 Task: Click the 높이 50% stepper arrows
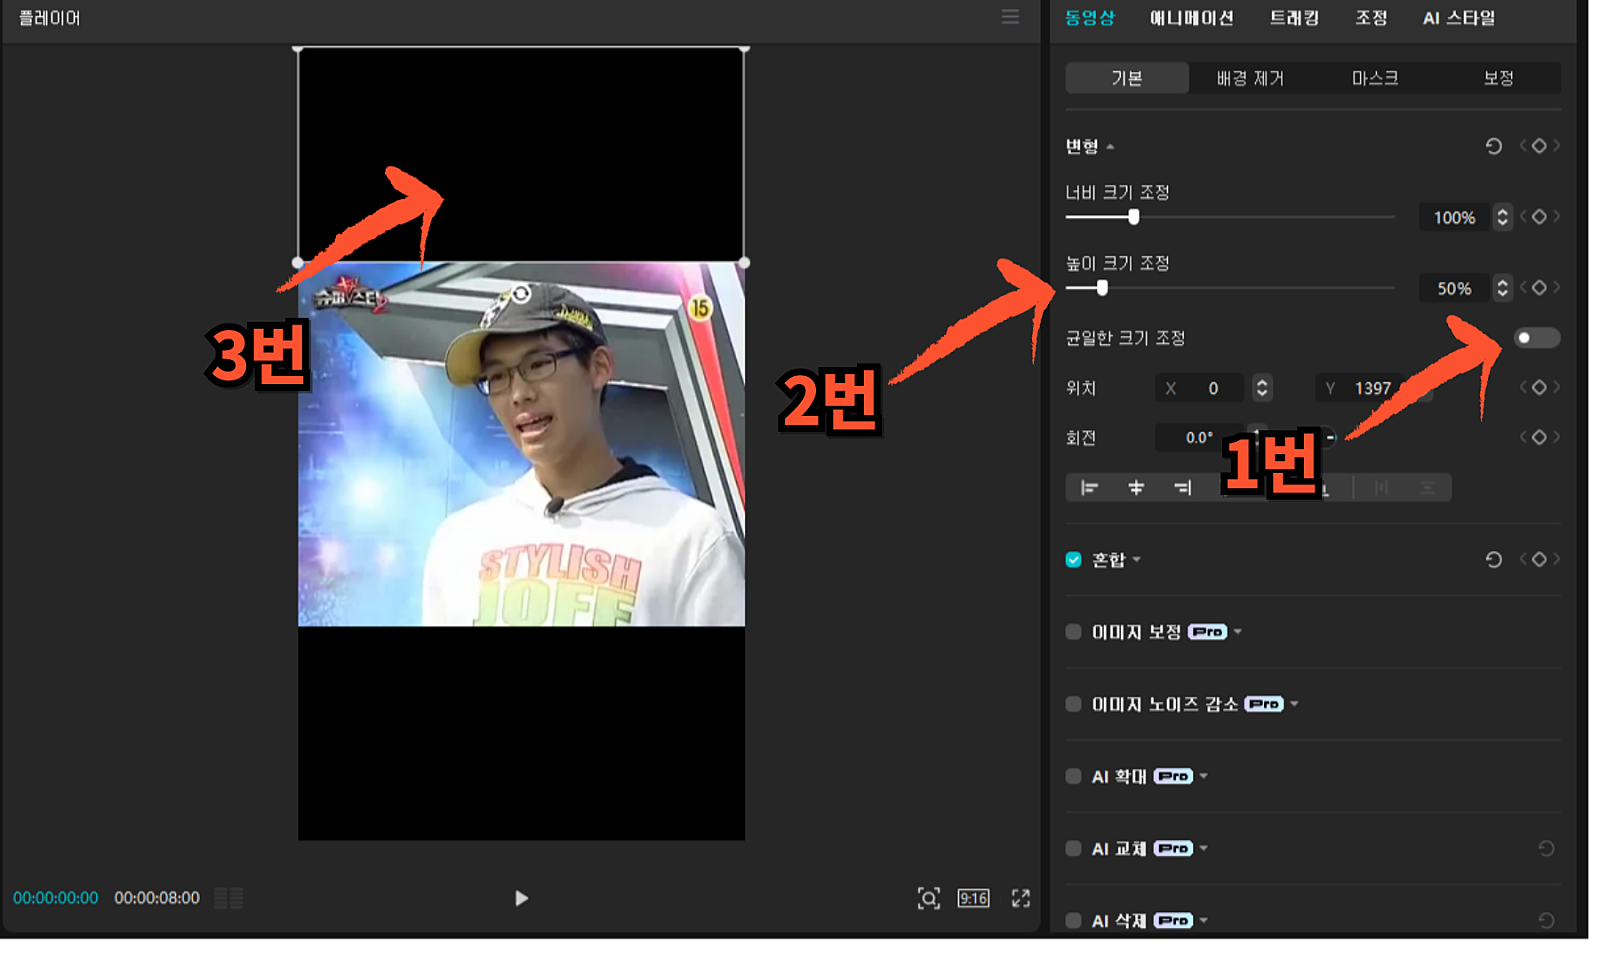[1502, 288]
